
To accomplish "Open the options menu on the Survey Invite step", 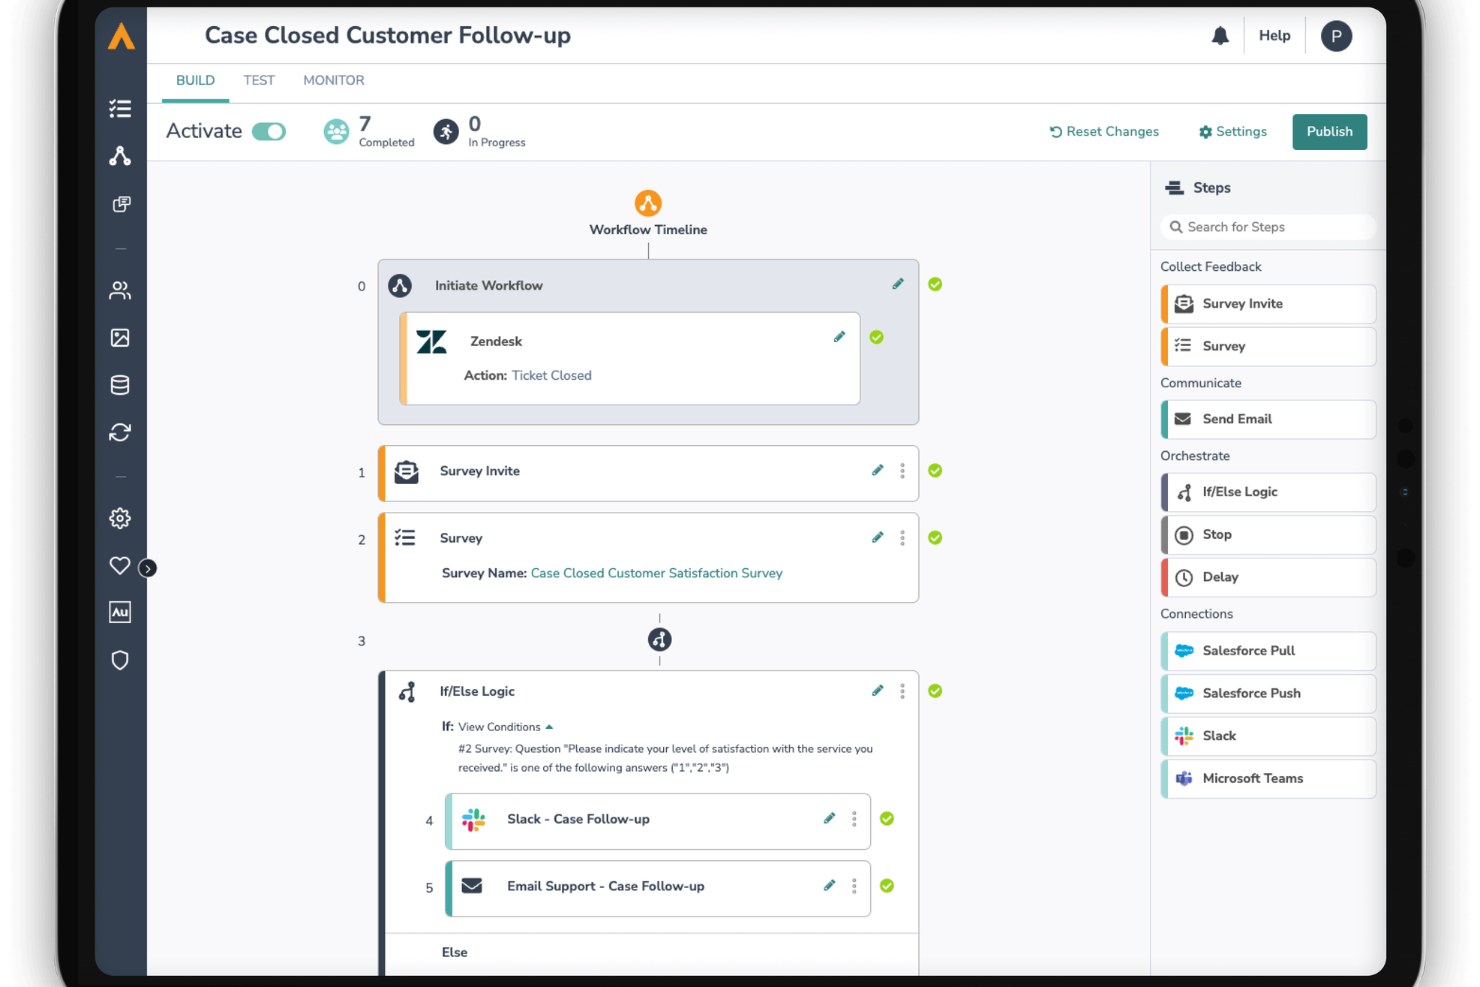I will (x=902, y=470).
